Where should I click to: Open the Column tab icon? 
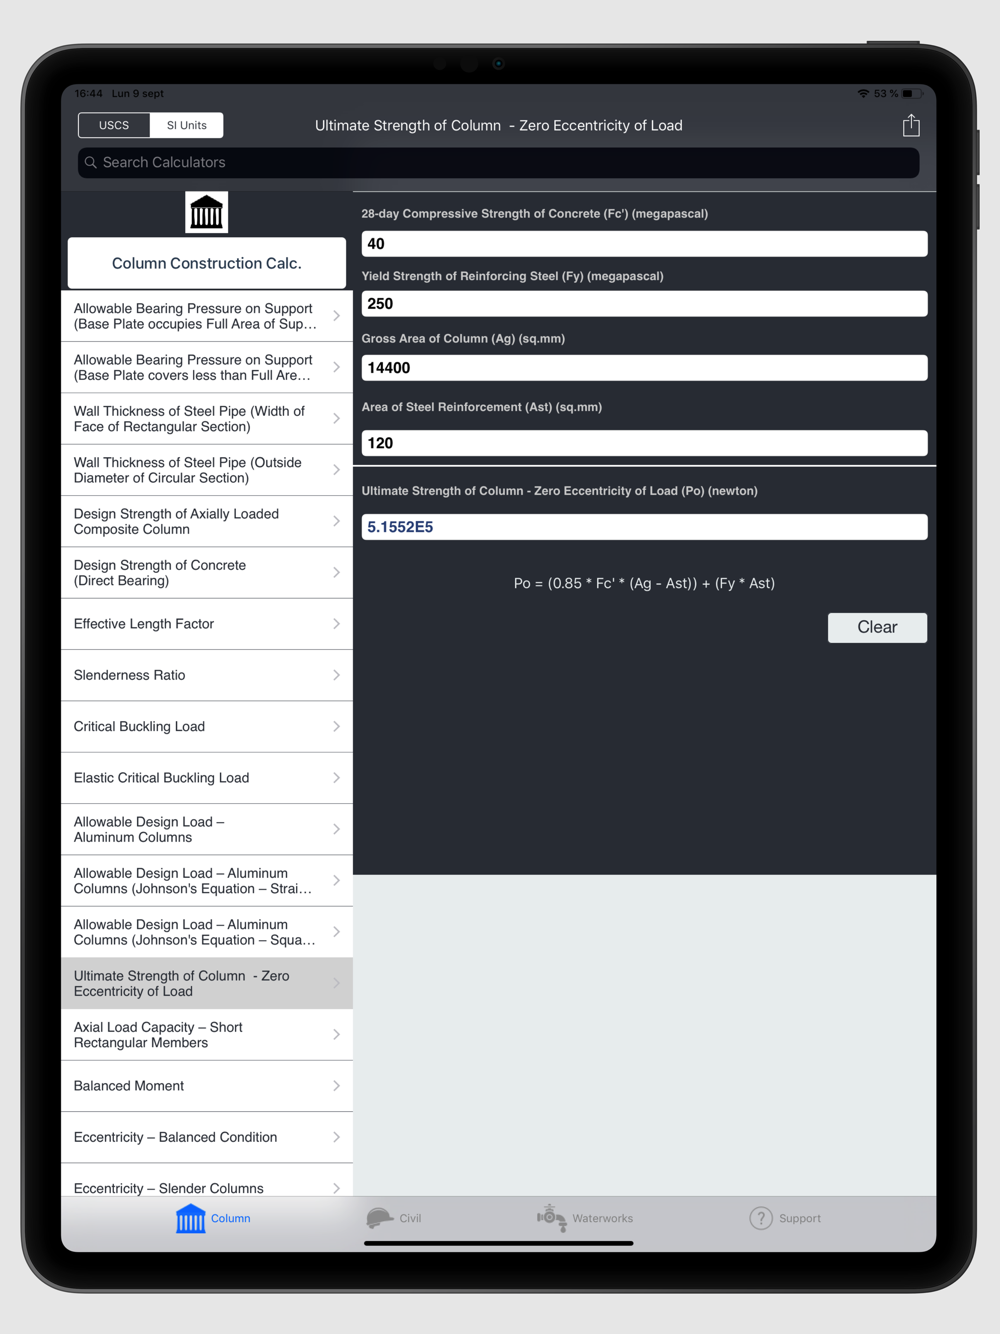coord(190,1218)
